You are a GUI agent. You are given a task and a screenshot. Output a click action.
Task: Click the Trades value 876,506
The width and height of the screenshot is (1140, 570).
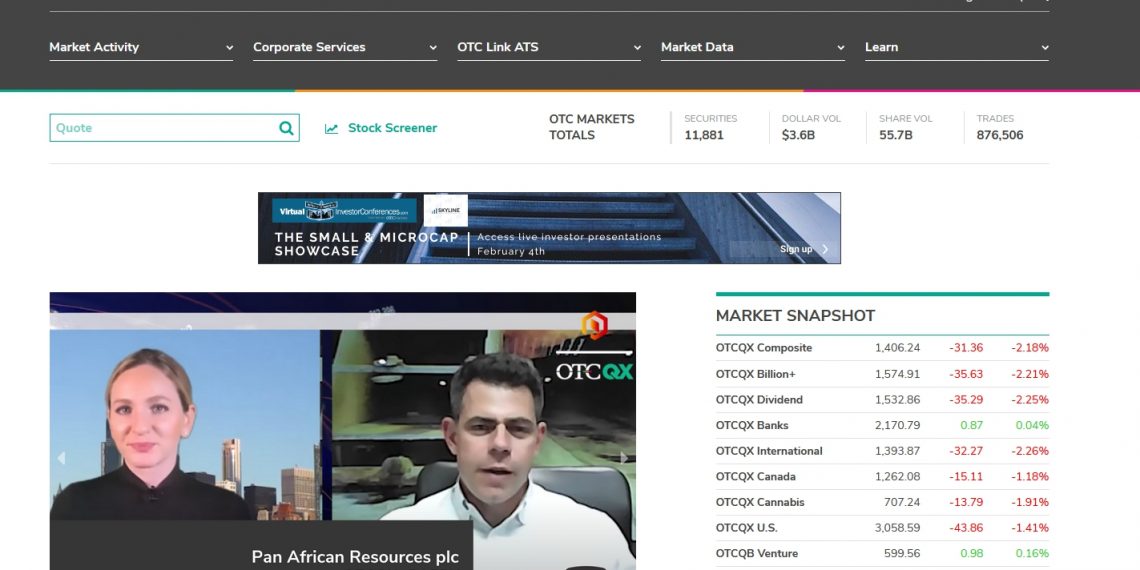point(1000,135)
